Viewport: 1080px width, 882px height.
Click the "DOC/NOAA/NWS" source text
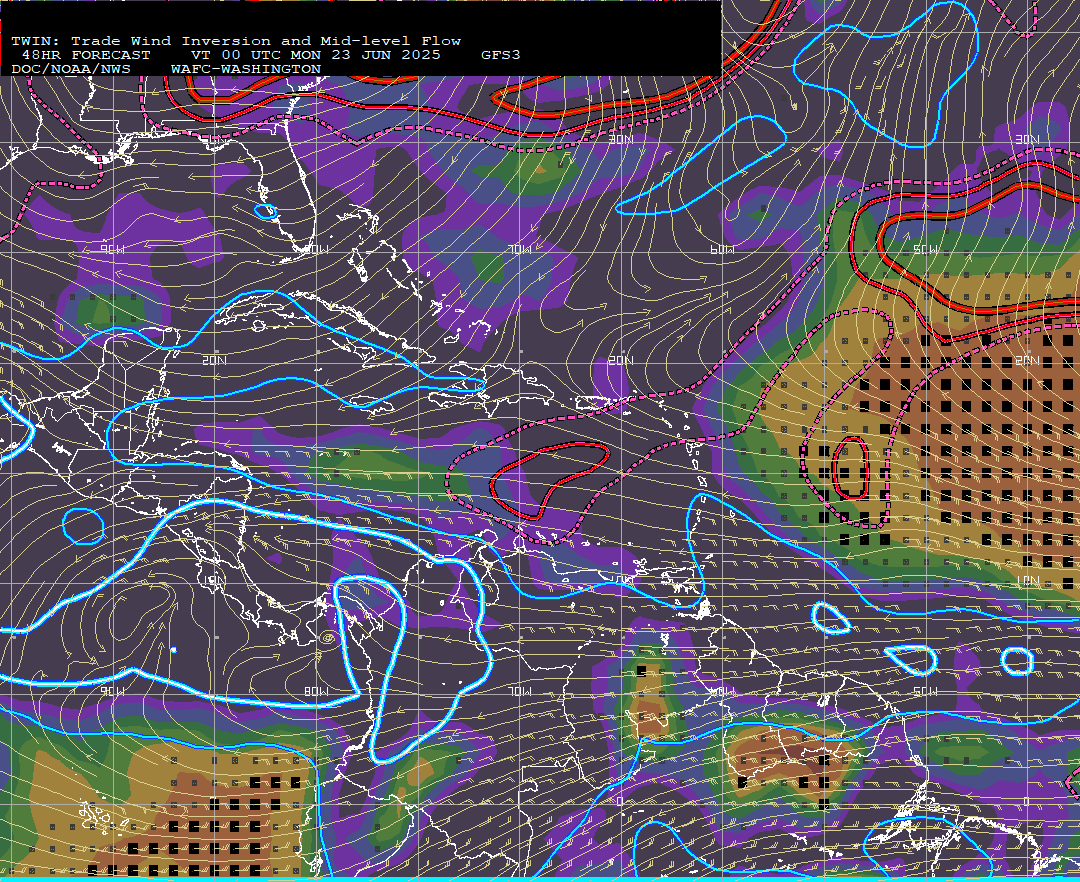71,70
